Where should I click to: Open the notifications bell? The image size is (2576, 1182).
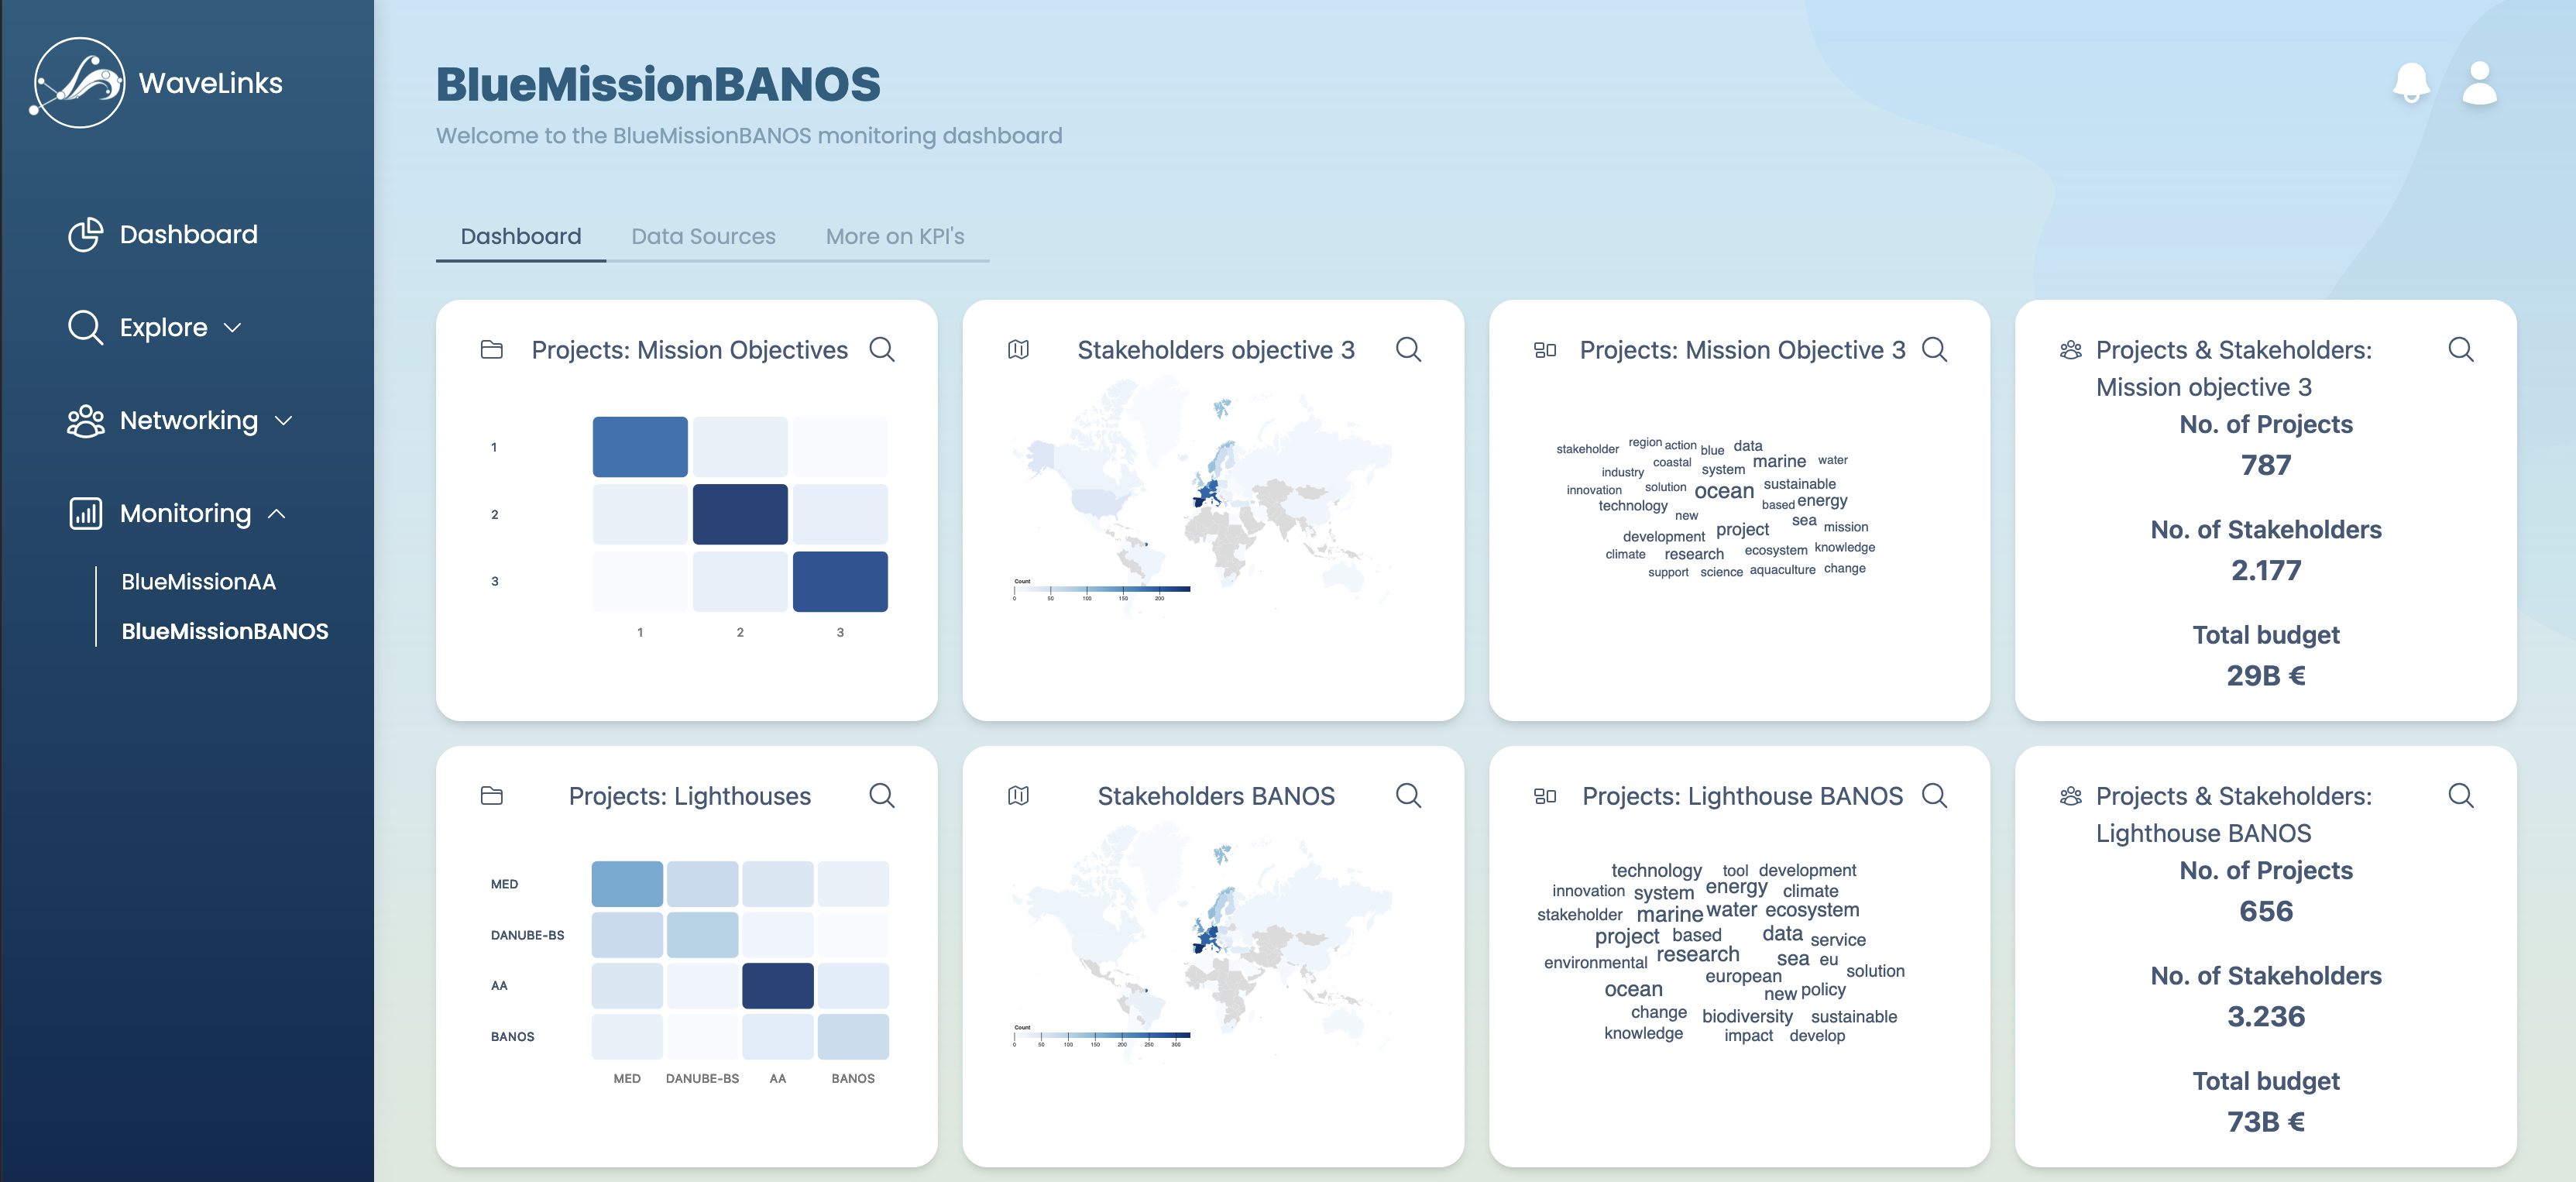click(x=2411, y=83)
